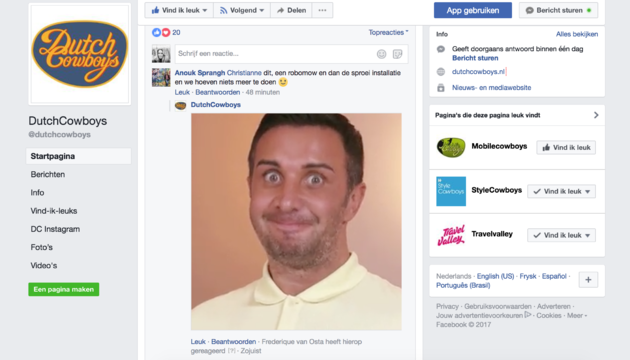Open the three-dots more options menu

click(322, 10)
